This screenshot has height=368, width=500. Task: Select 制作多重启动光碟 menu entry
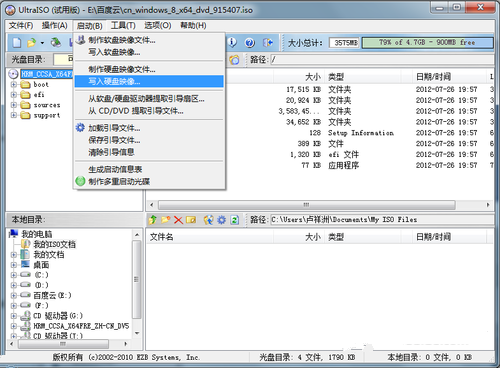point(149,181)
